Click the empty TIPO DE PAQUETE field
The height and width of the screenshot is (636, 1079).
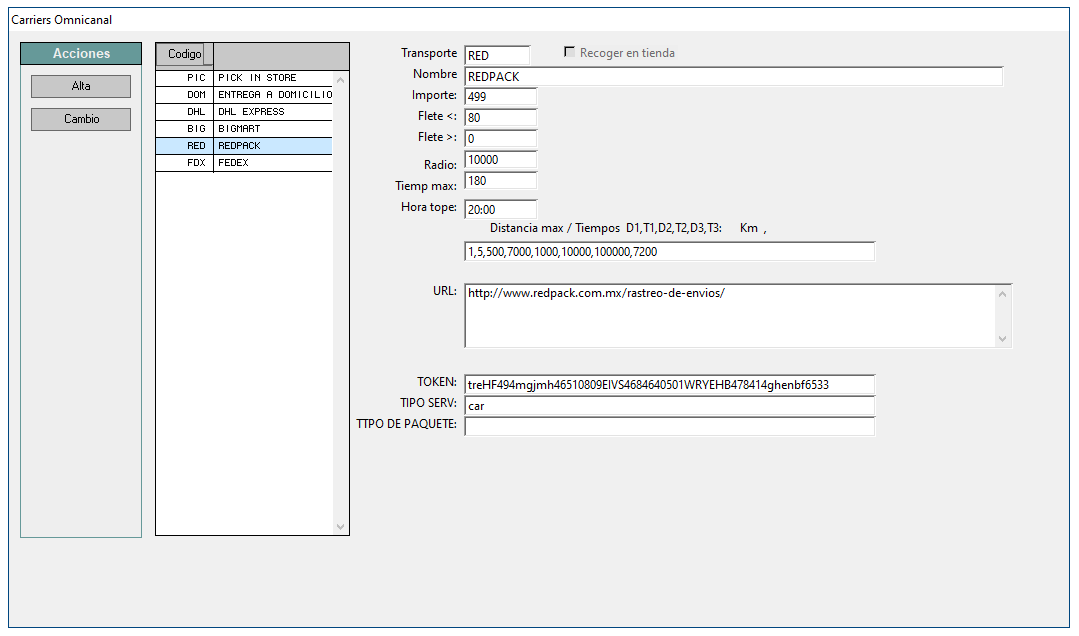[670, 427]
